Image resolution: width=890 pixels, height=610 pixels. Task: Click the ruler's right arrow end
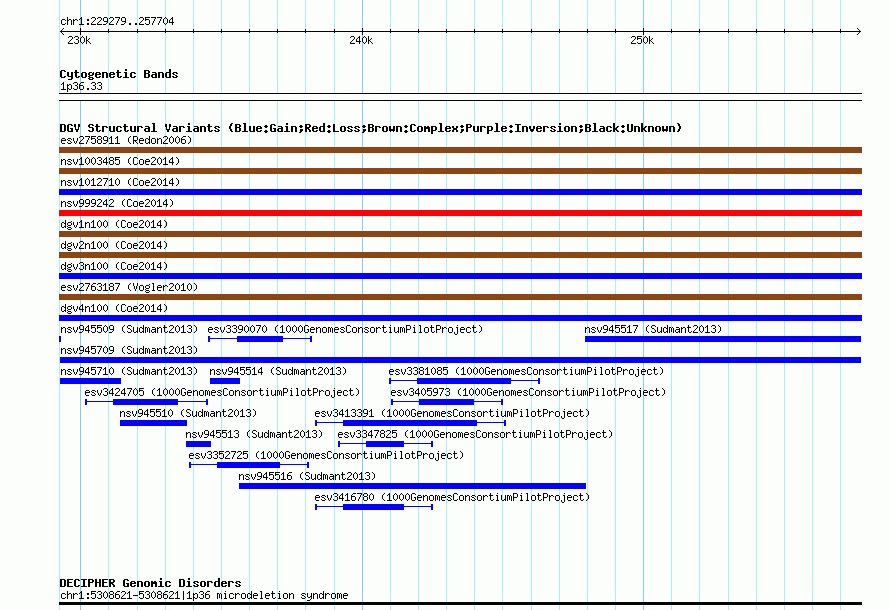pos(858,31)
